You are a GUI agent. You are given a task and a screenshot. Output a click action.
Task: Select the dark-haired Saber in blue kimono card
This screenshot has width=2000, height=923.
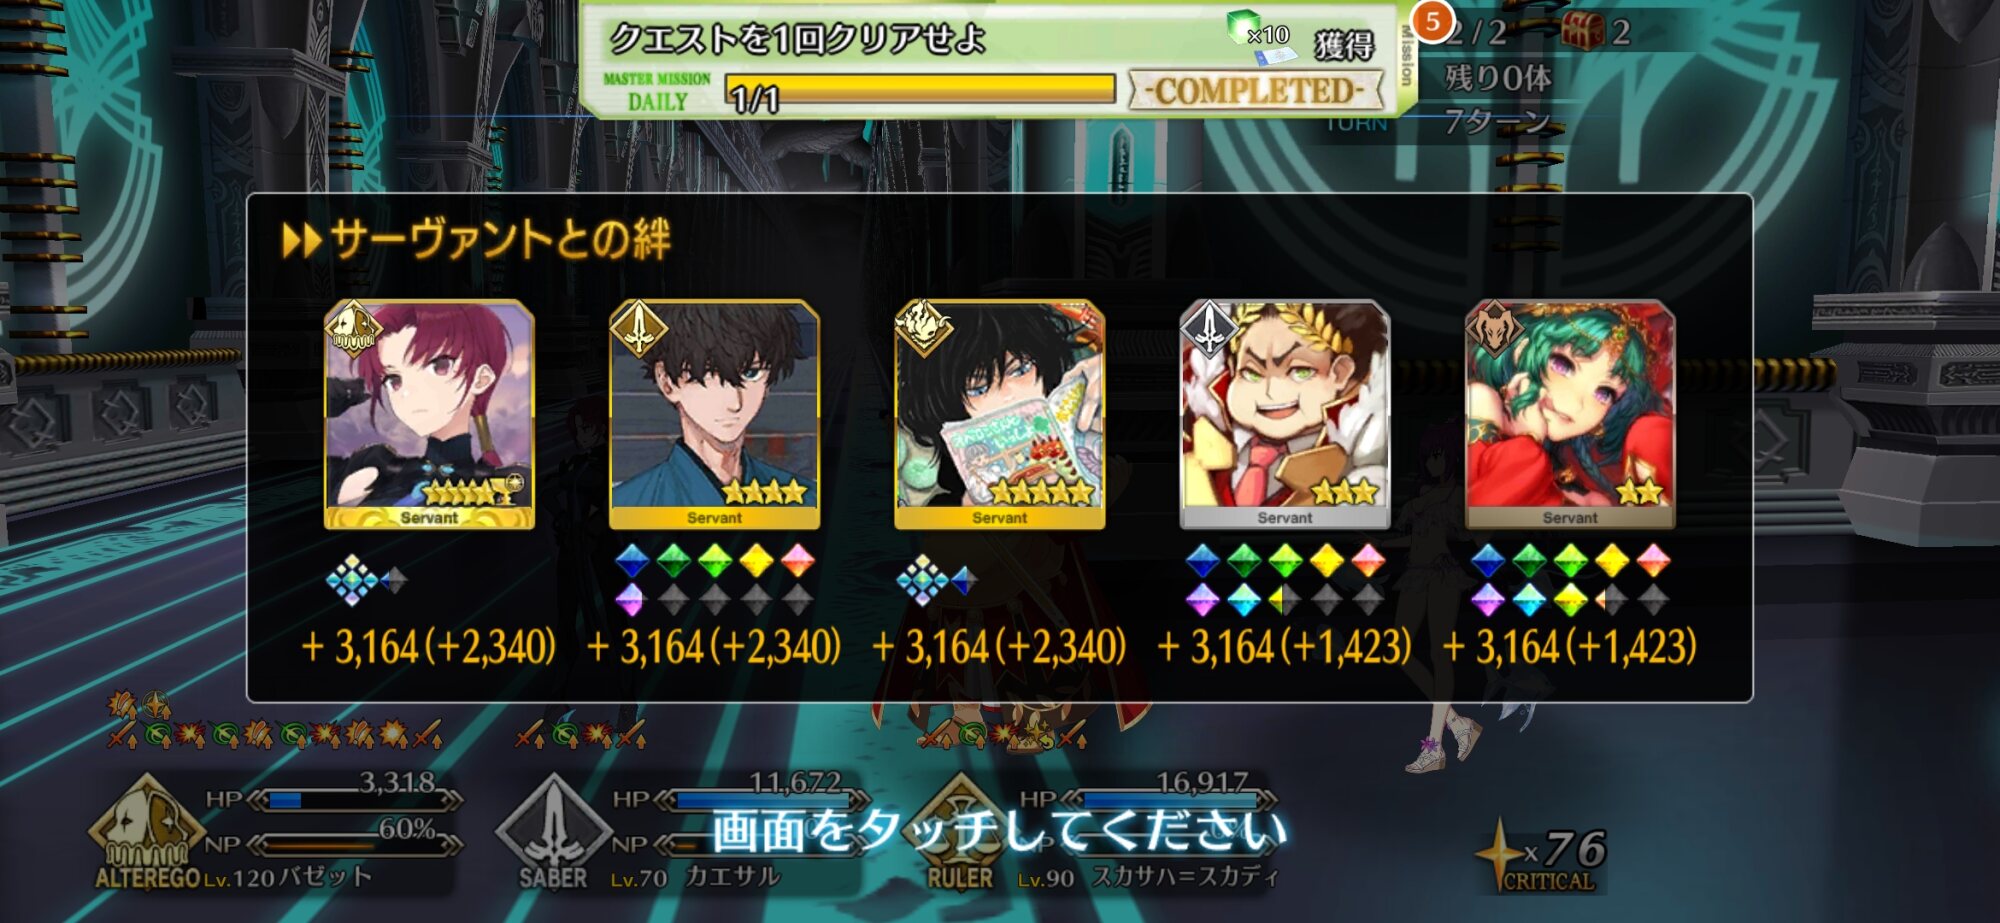click(714, 414)
